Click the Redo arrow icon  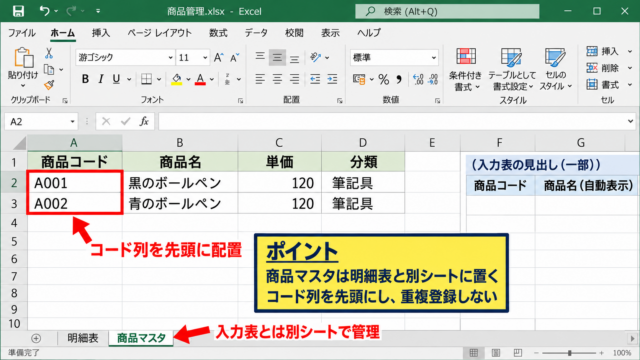click(x=71, y=11)
